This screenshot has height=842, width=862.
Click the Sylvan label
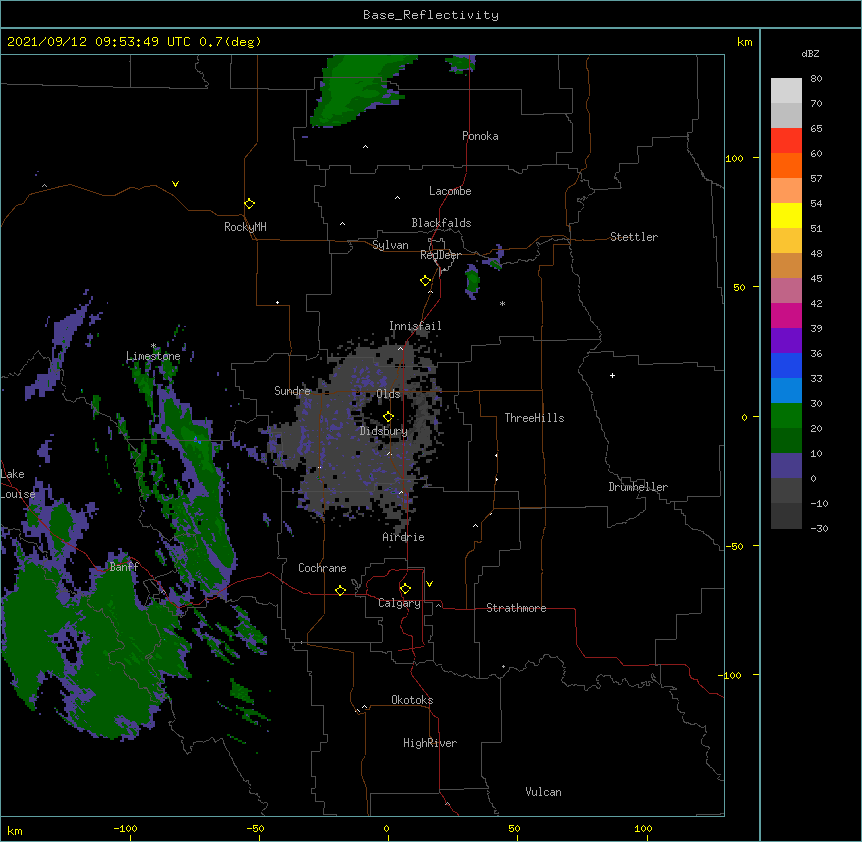[x=390, y=245]
